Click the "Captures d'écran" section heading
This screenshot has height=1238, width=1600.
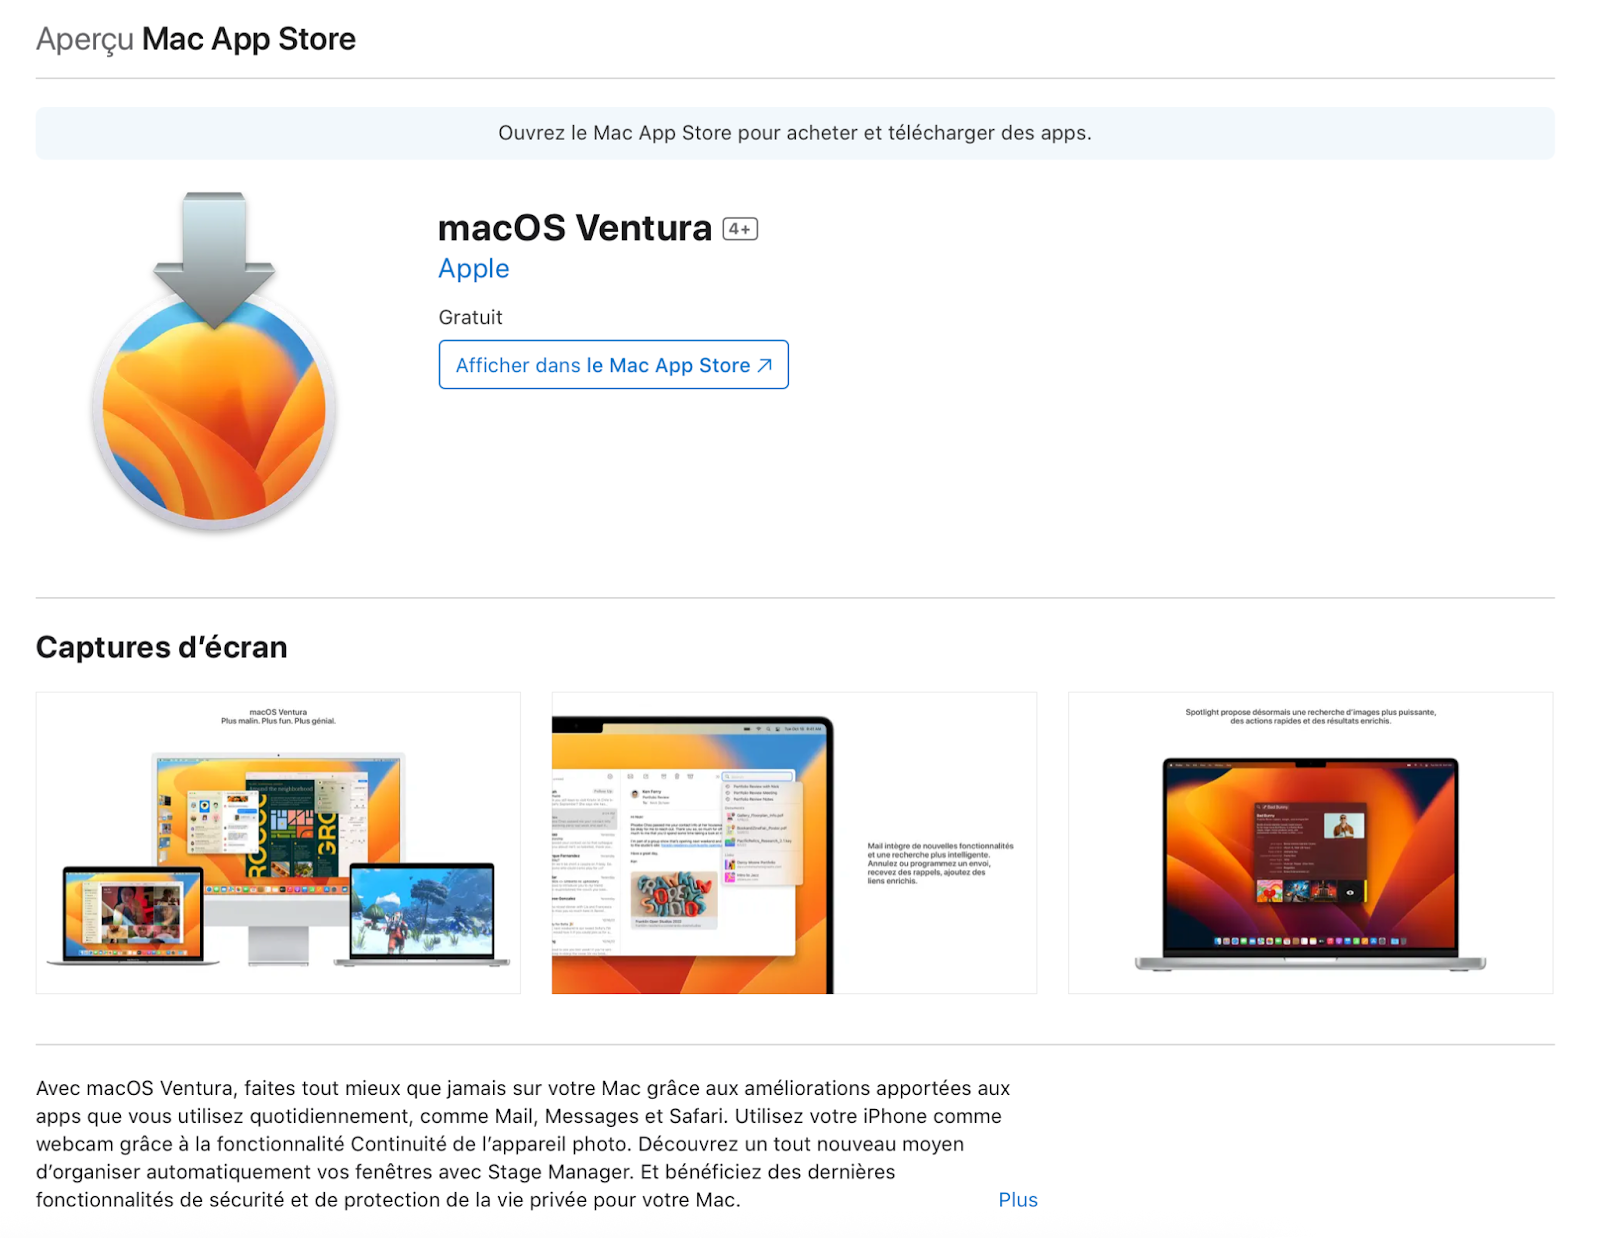click(160, 647)
